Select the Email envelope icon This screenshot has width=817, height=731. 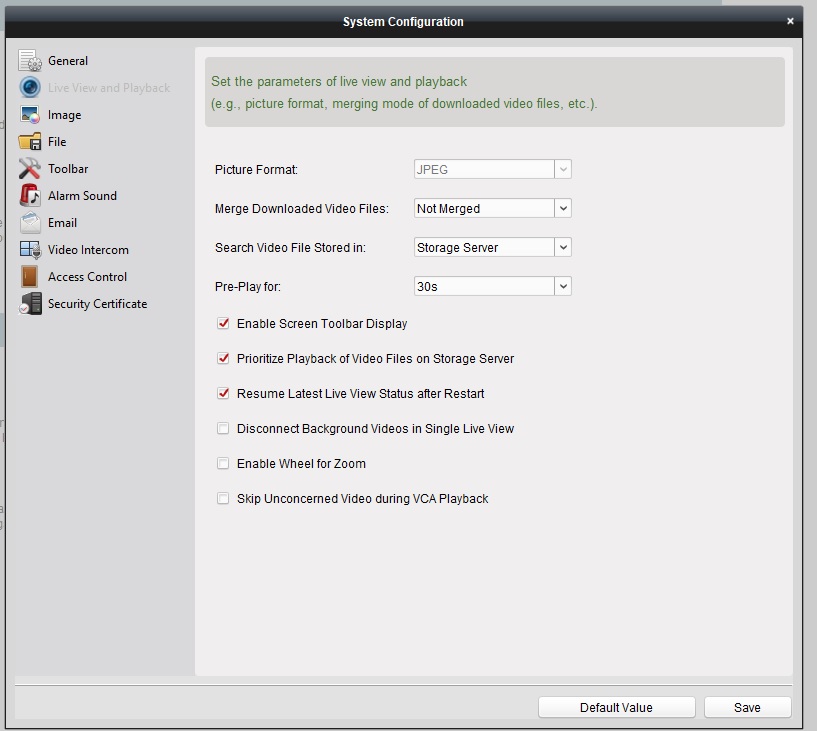(x=30, y=223)
